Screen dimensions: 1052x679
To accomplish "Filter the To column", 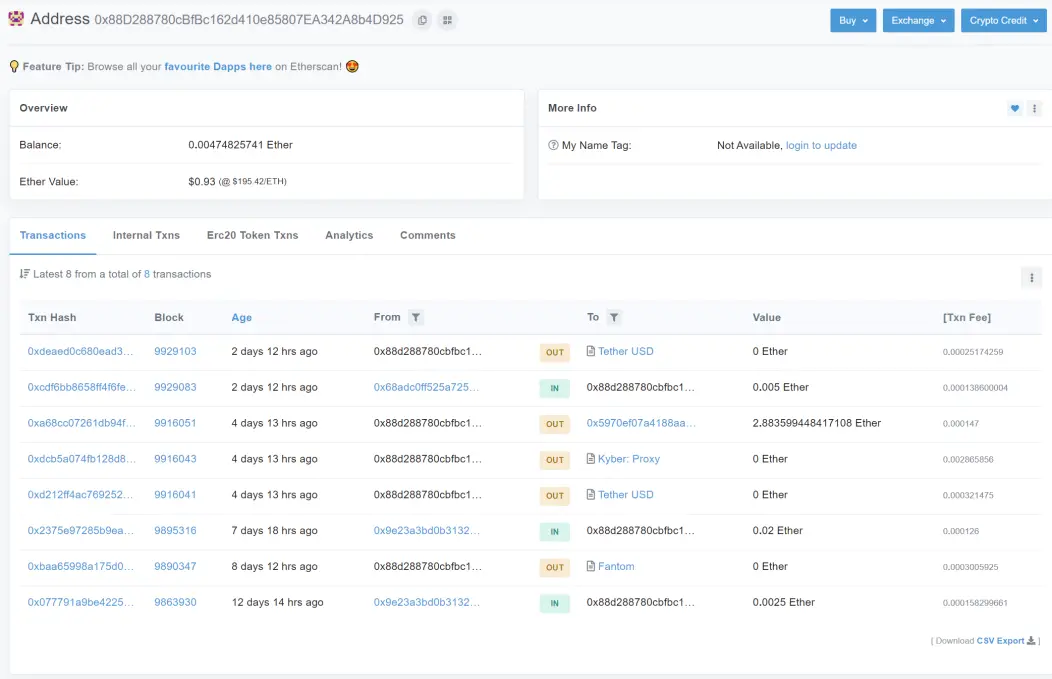I will (x=614, y=317).
